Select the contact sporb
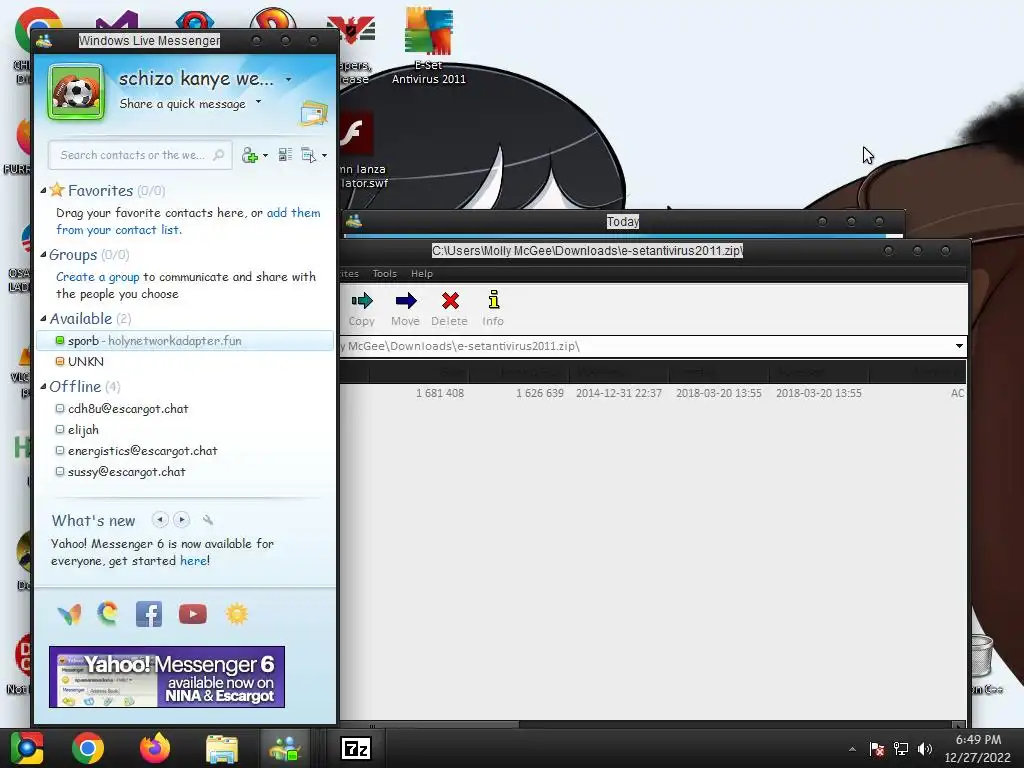Image resolution: width=1024 pixels, height=768 pixels. tap(185, 341)
